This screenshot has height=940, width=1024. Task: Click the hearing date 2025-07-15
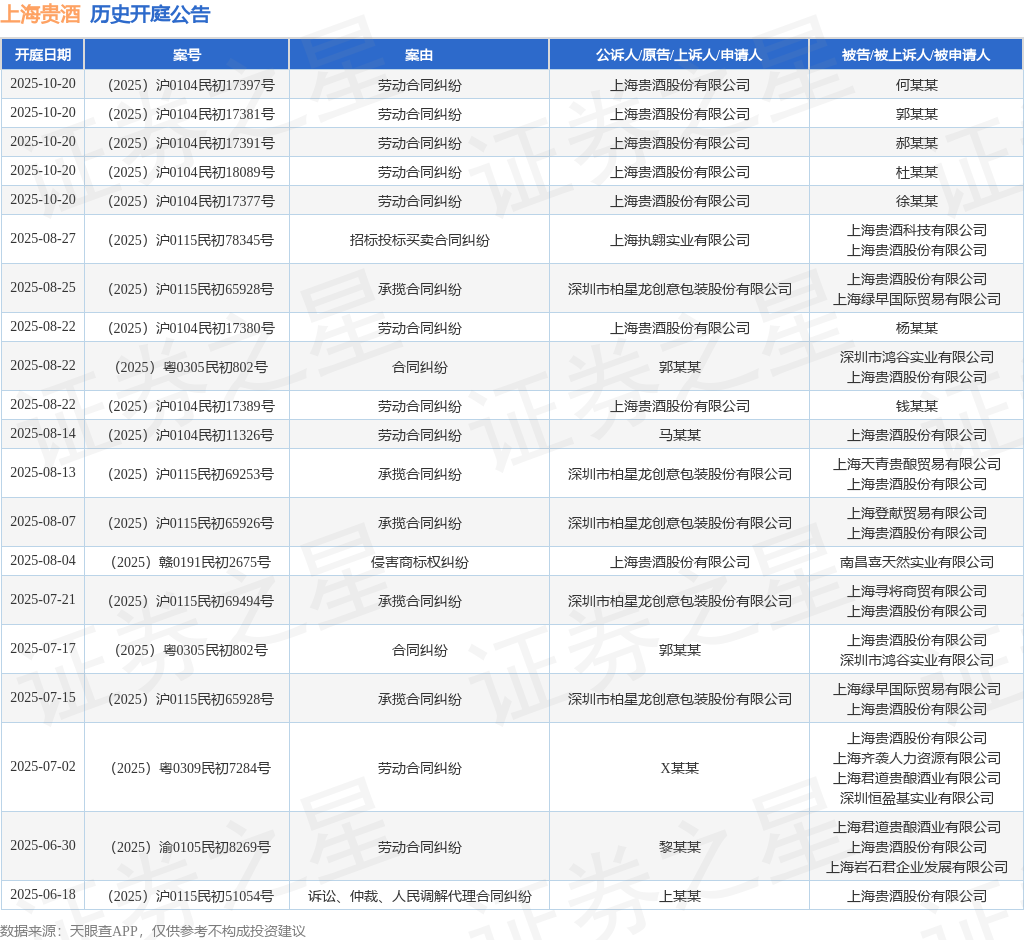(x=42, y=698)
